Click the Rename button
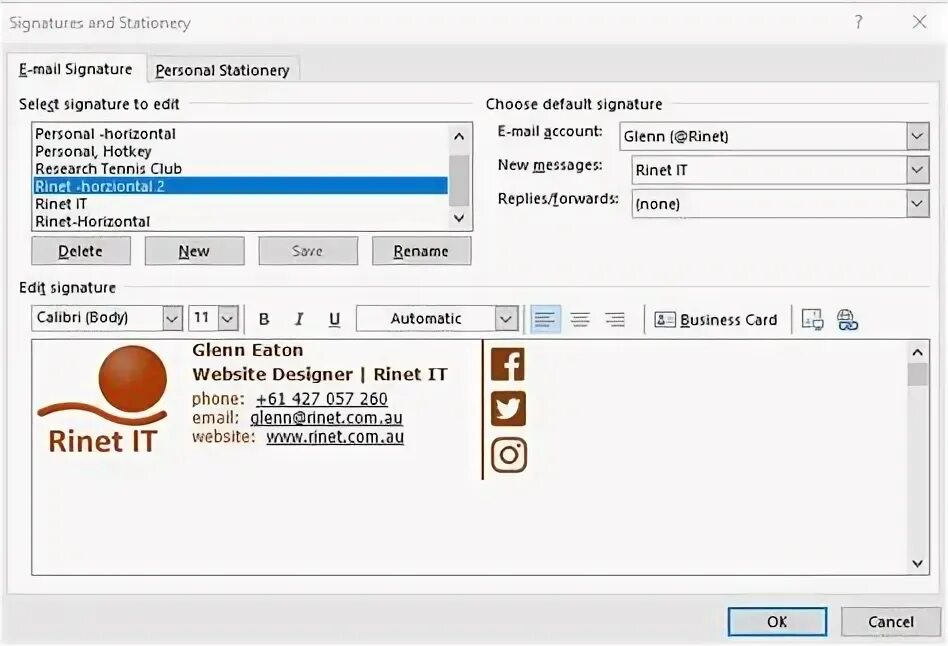 click(x=421, y=251)
